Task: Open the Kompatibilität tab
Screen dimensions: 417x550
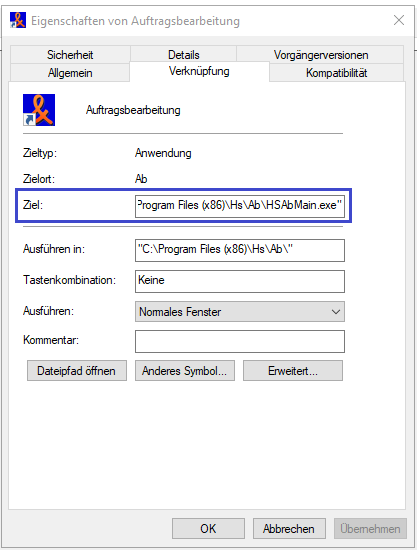Action: coord(336,73)
